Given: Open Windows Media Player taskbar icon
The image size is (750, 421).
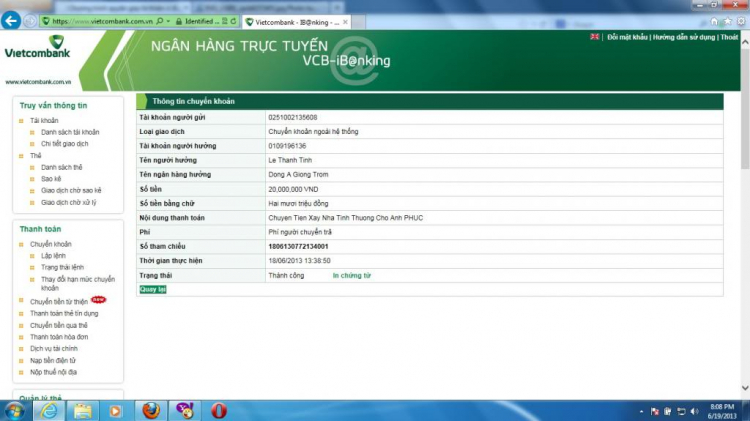Looking at the screenshot, I should pos(115,411).
